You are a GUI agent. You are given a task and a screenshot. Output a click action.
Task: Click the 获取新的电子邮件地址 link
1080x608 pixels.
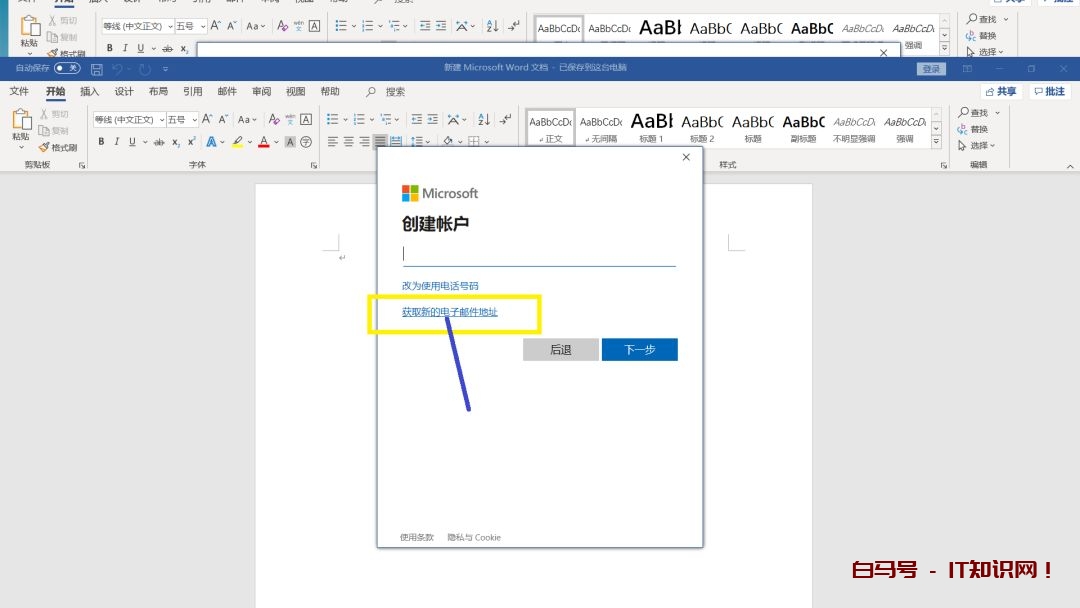449,312
